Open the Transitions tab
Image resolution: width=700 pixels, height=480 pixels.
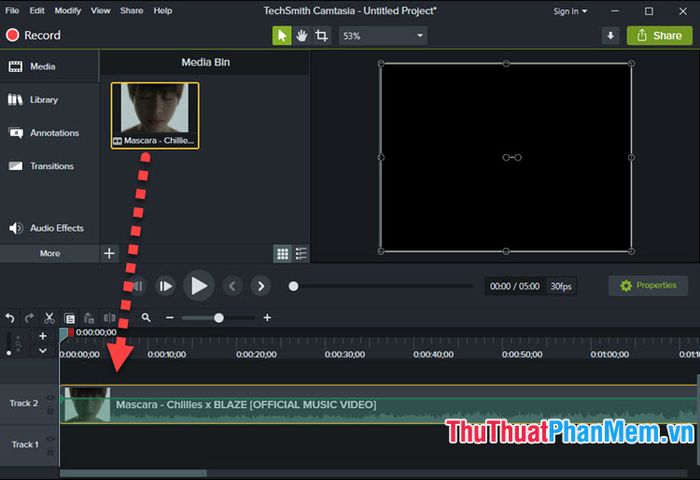[49, 166]
